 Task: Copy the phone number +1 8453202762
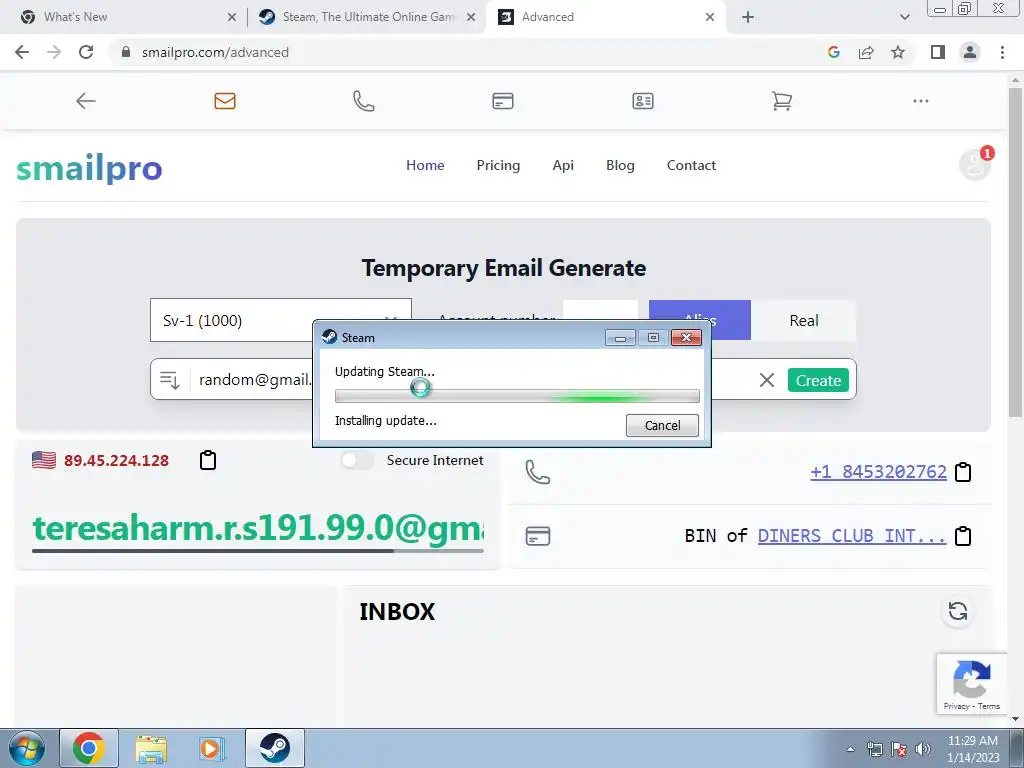tap(963, 472)
